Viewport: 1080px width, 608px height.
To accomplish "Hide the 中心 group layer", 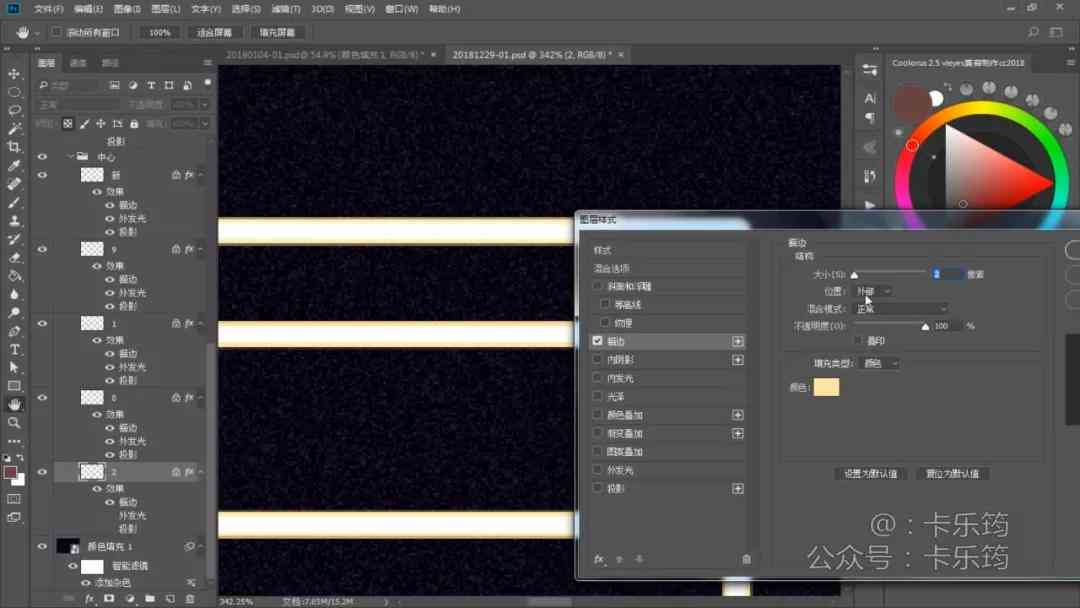I will tap(42, 157).
